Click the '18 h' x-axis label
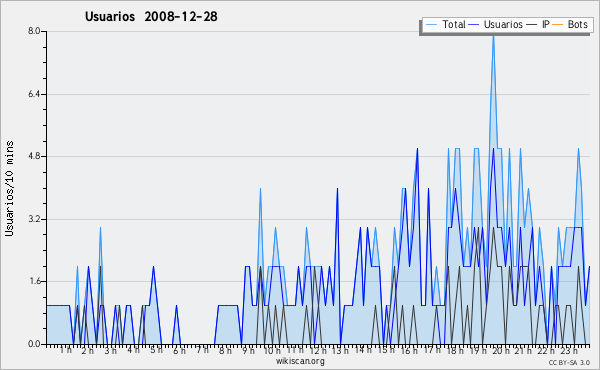 (x=455, y=351)
